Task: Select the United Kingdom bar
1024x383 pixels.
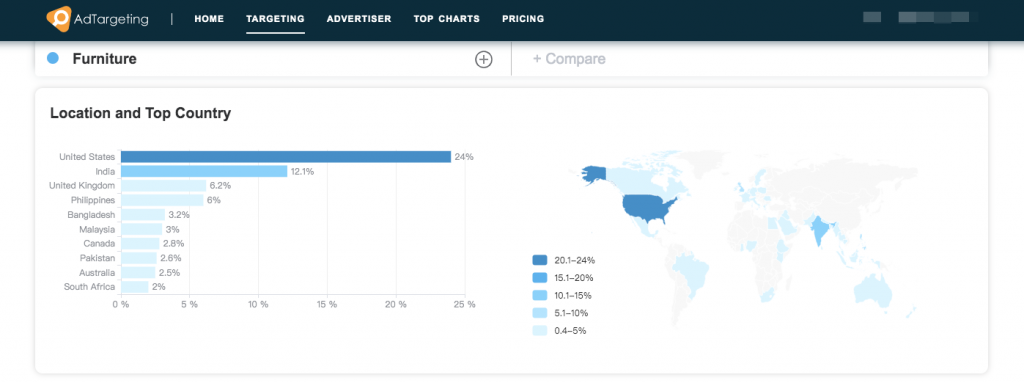Action: coord(163,186)
